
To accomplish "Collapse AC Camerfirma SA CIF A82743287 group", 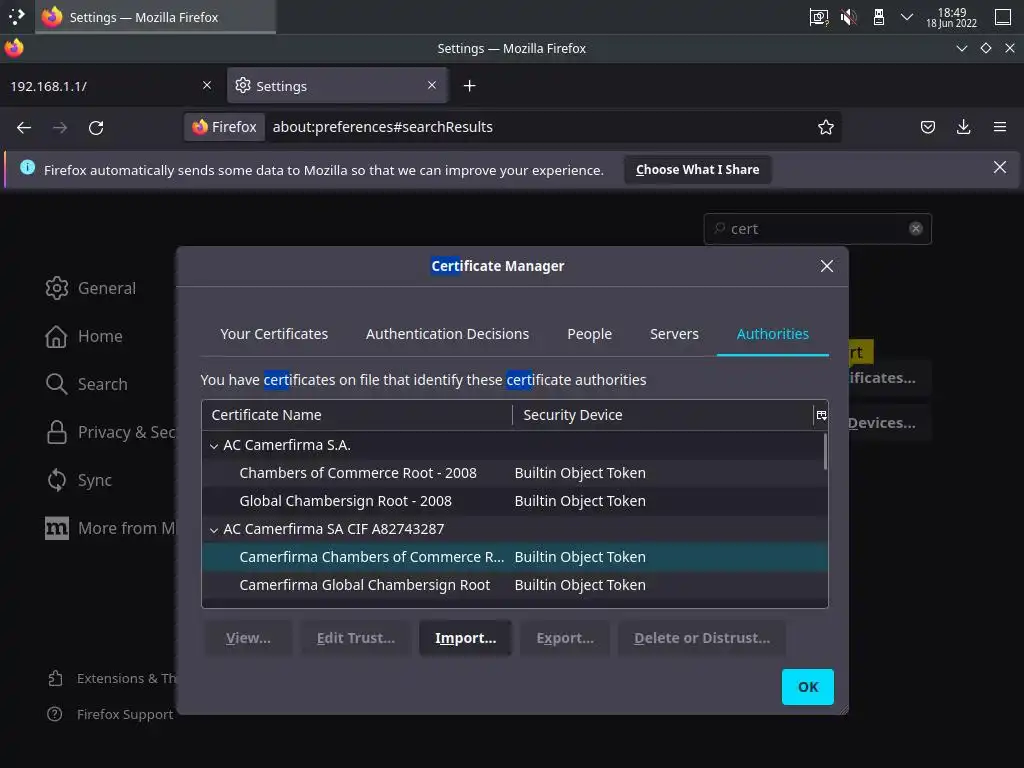I will 214,530.
